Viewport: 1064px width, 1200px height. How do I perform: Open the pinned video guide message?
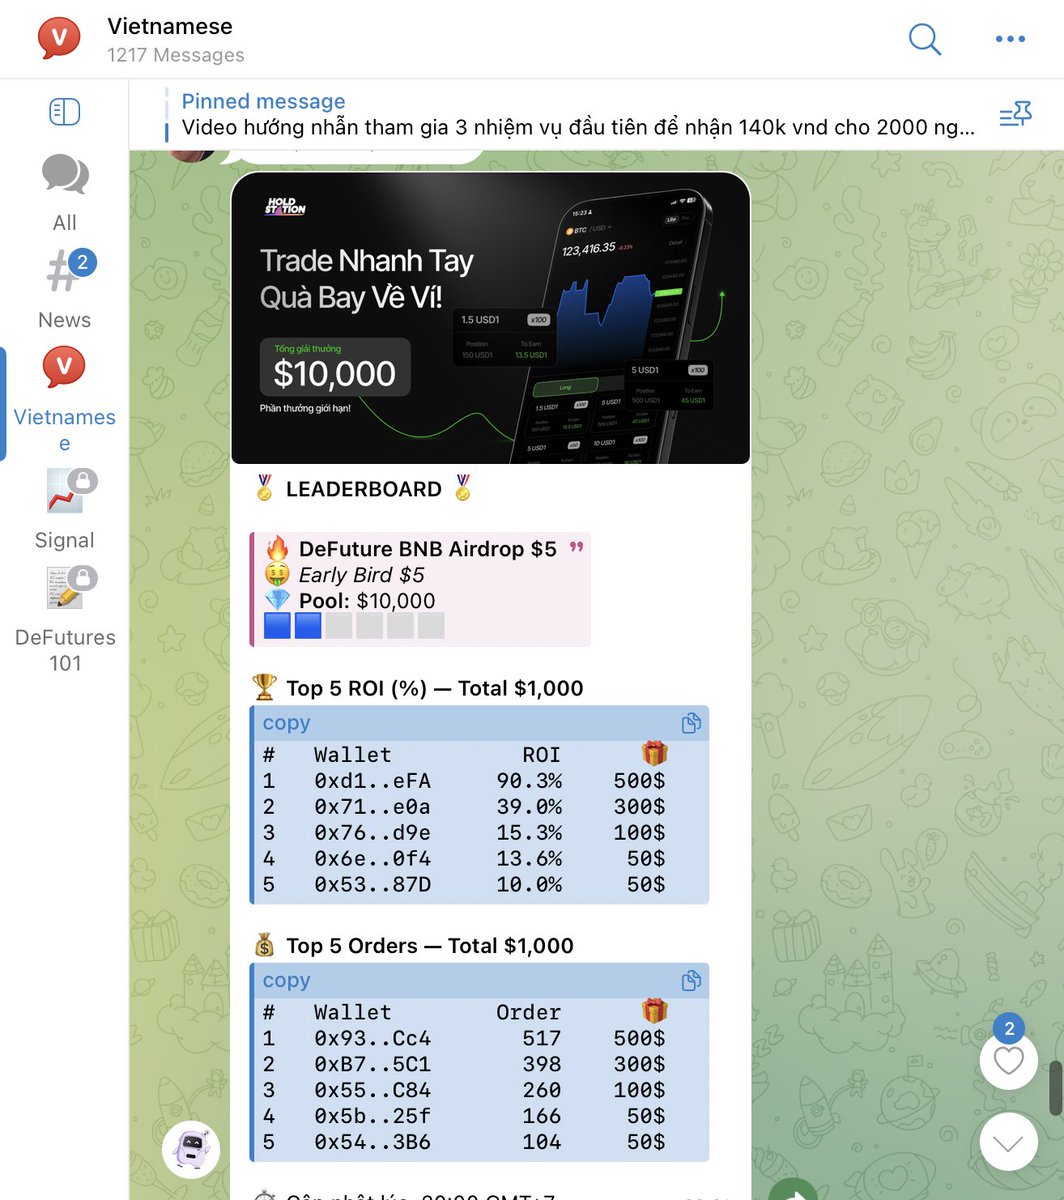pos(578,115)
